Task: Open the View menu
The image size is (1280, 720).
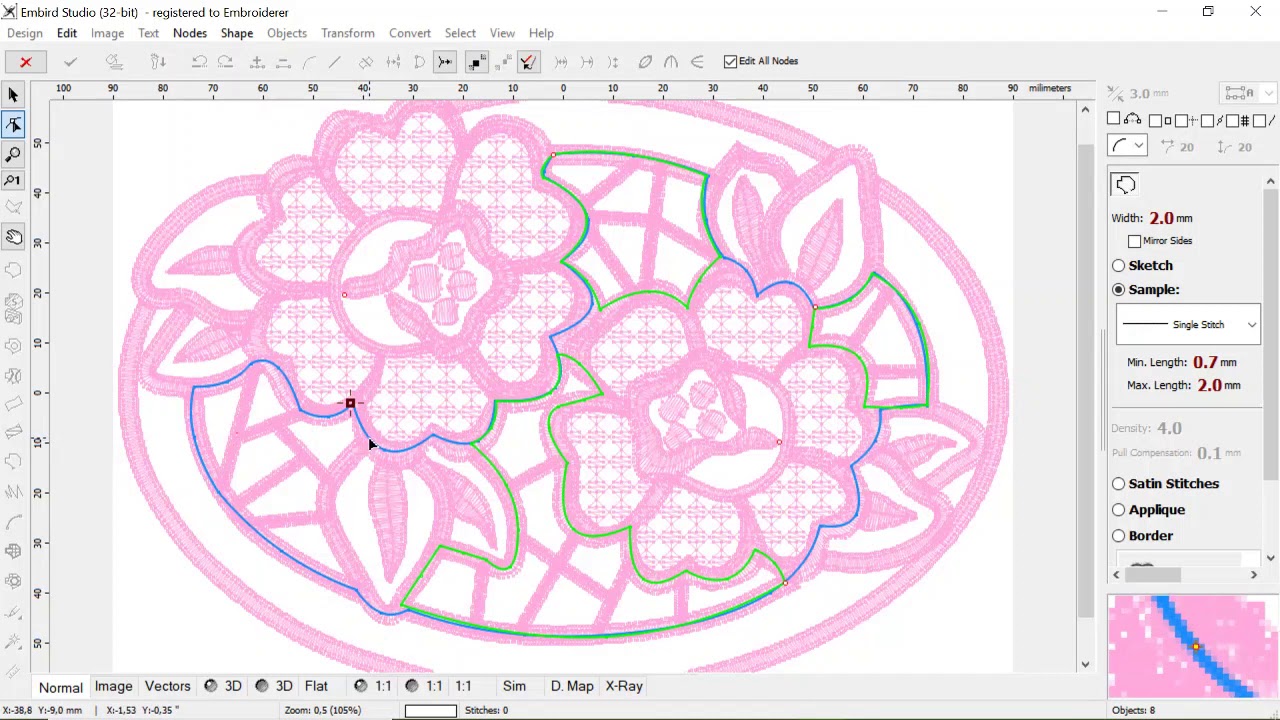Action: [x=502, y=33]
